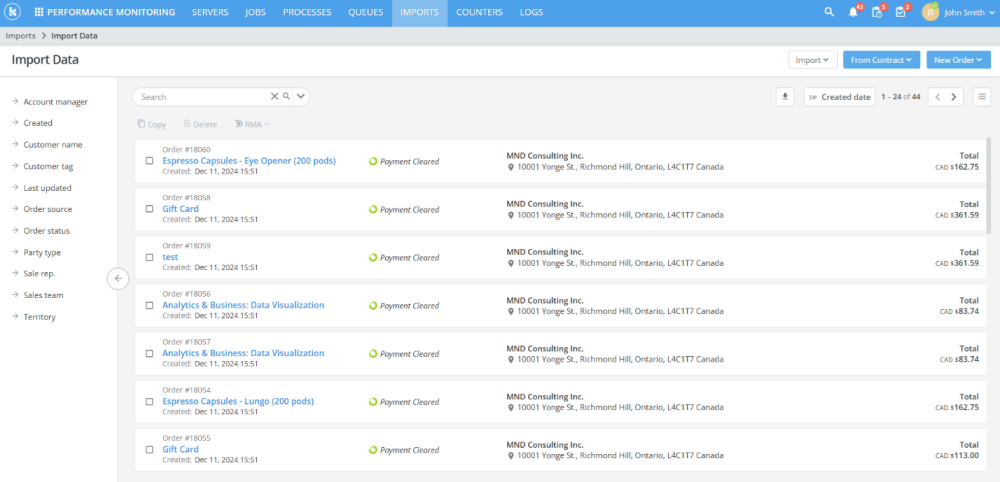Click the Delete button
This screenshot has height=482, width=1000.
pos(200,124)
